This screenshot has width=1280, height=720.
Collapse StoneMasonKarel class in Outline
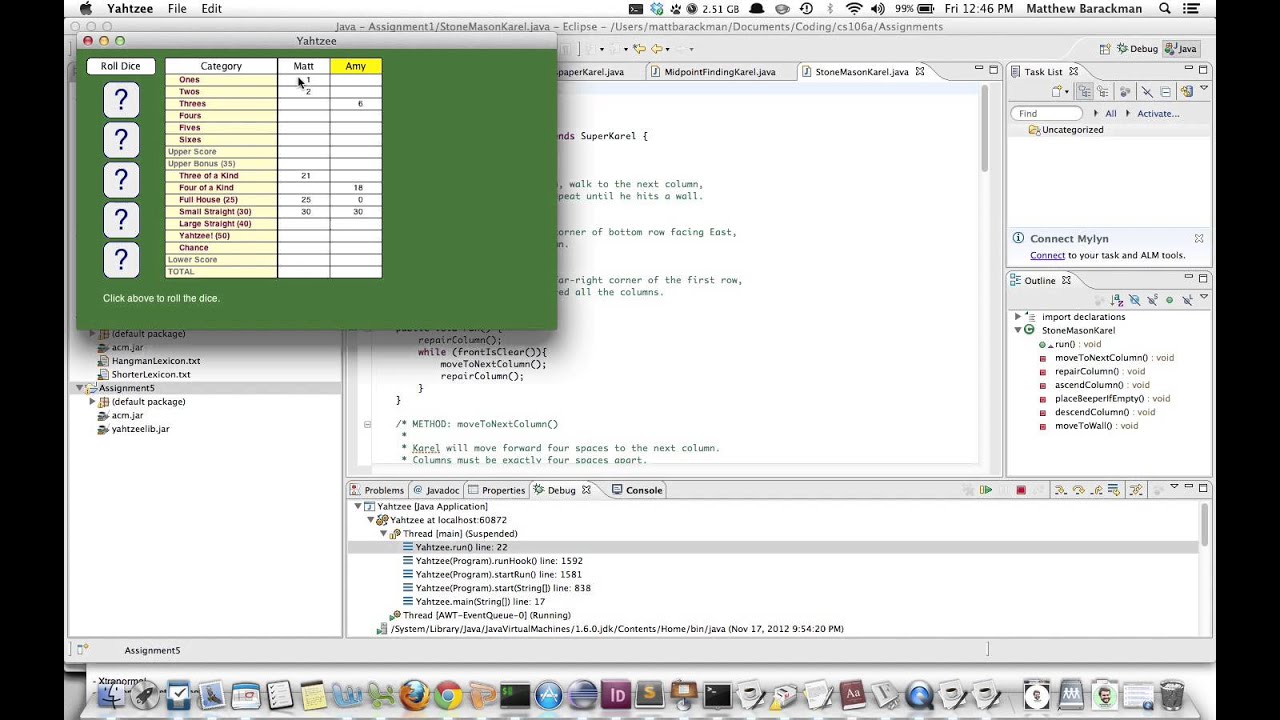(1018, 330)
